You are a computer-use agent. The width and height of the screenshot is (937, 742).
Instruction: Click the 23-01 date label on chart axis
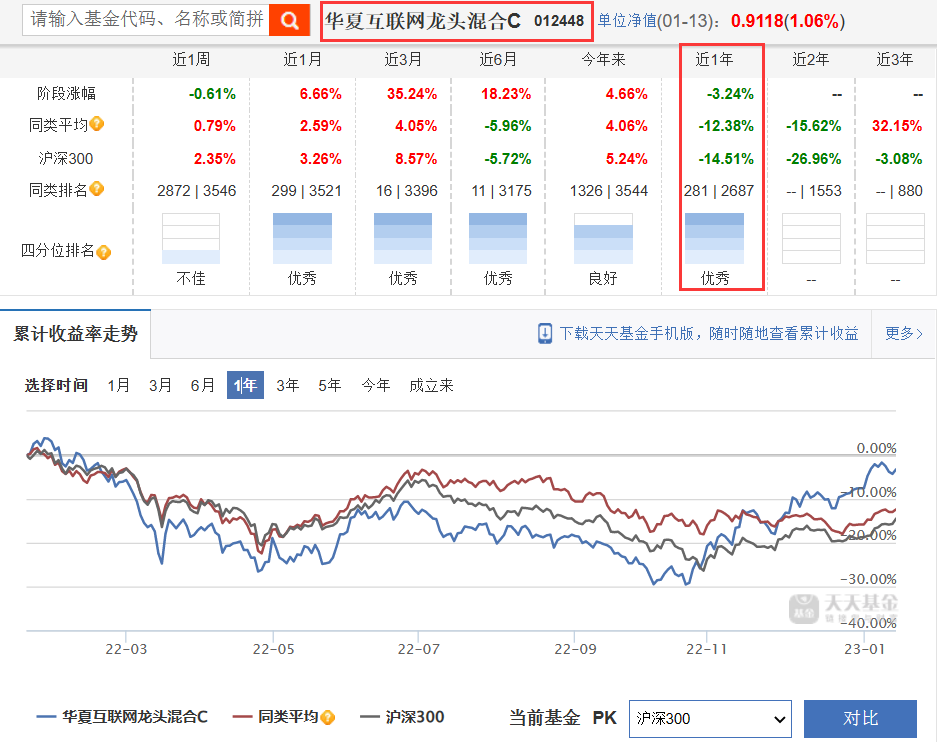[864, 649]
